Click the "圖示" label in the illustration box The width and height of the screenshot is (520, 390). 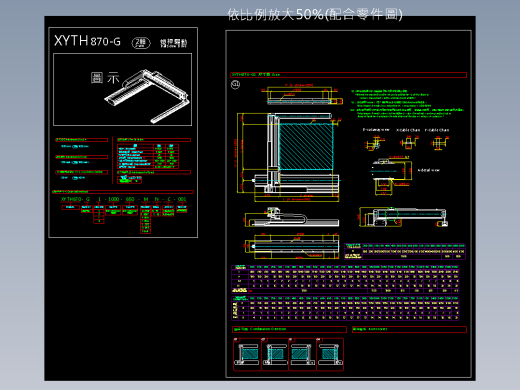pos(105,78)
